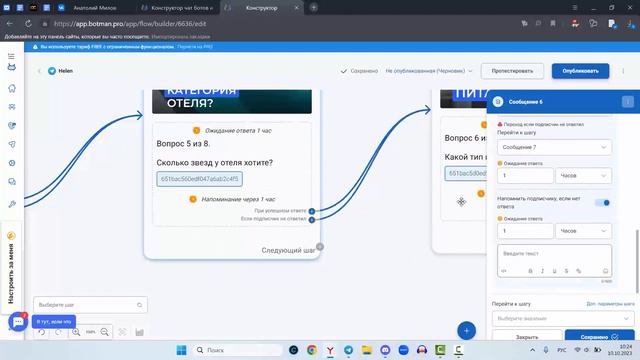This screenshot has width=640, height=360.
Task: Click variable field under 'Сколько звезд у отеля хотите?'
Action: tap(200, 179)
